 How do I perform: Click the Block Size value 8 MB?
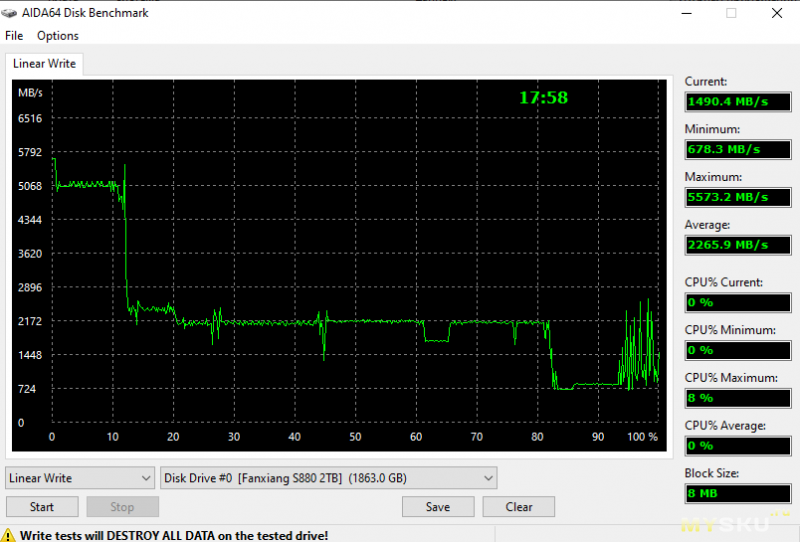[x=738, y=494]
